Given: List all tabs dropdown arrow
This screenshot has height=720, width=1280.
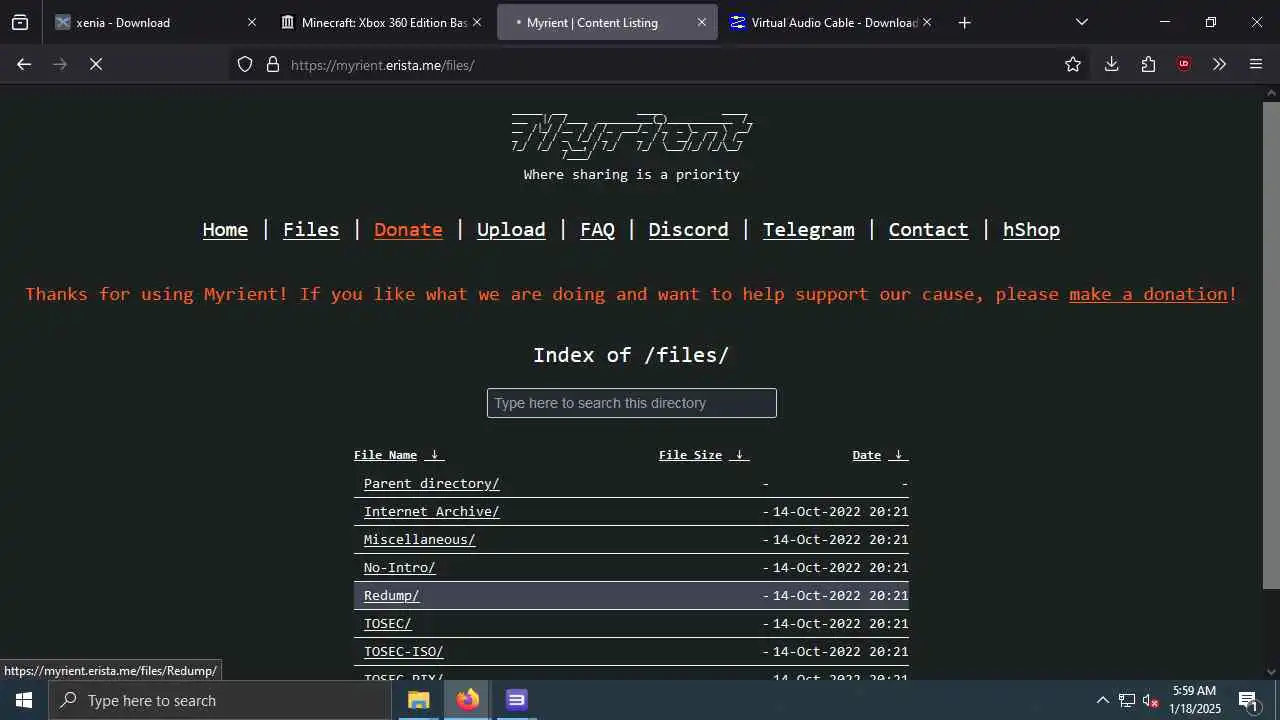Looking at the screenshot, I should point(1081,22).
